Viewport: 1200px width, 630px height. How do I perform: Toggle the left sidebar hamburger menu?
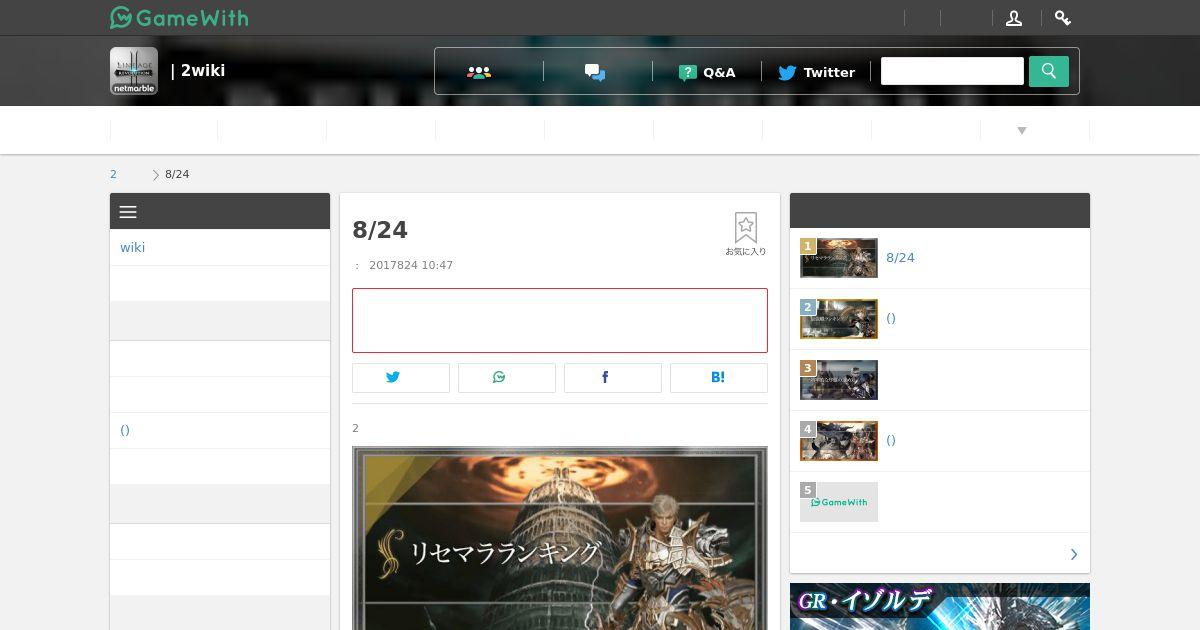tap(128, 212)
